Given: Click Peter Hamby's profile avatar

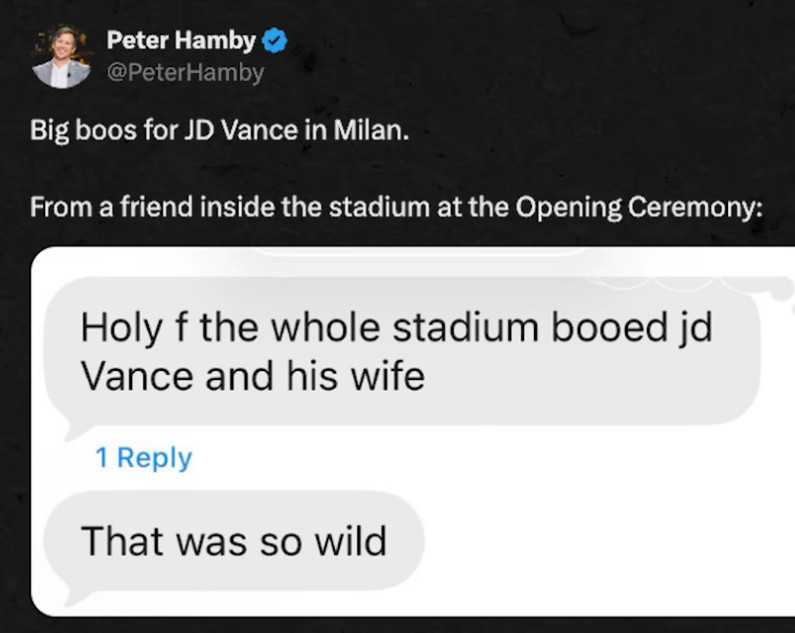Looking at the screenshot, I should point(61,56).
